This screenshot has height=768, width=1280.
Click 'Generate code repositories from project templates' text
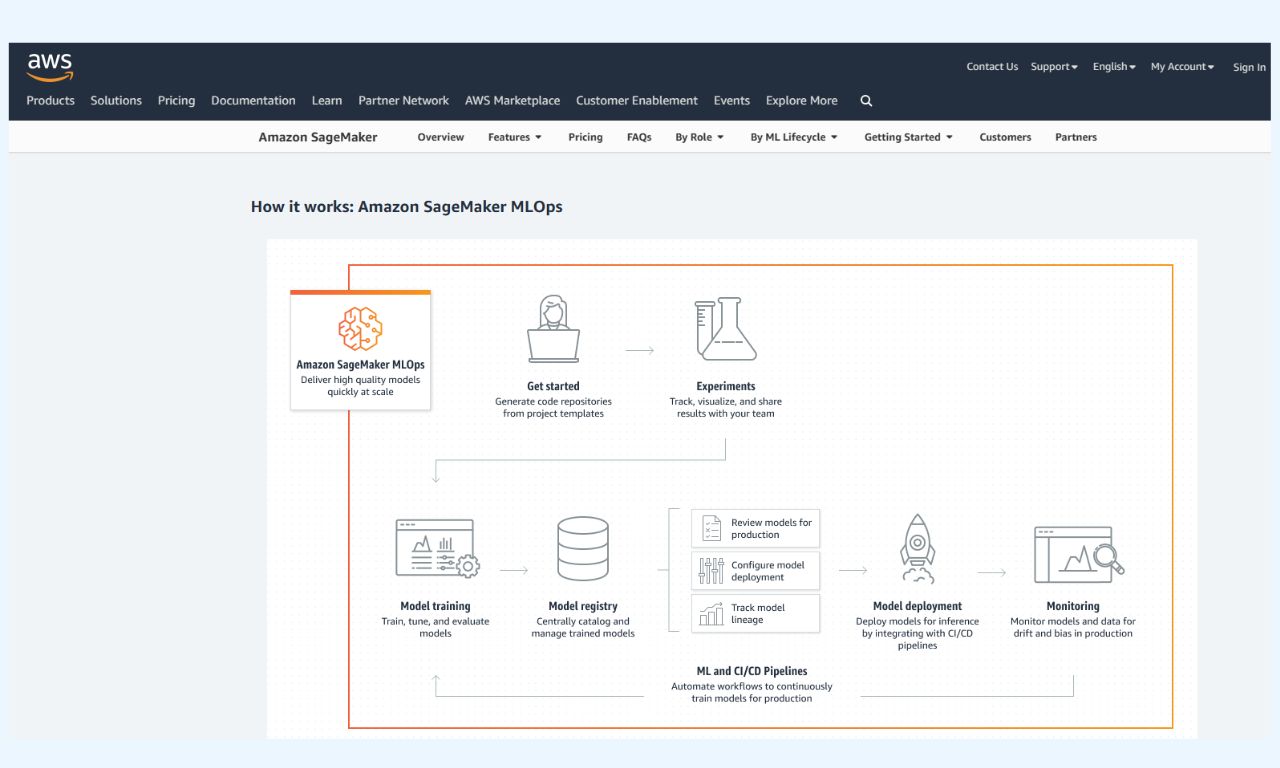point(553,408)
